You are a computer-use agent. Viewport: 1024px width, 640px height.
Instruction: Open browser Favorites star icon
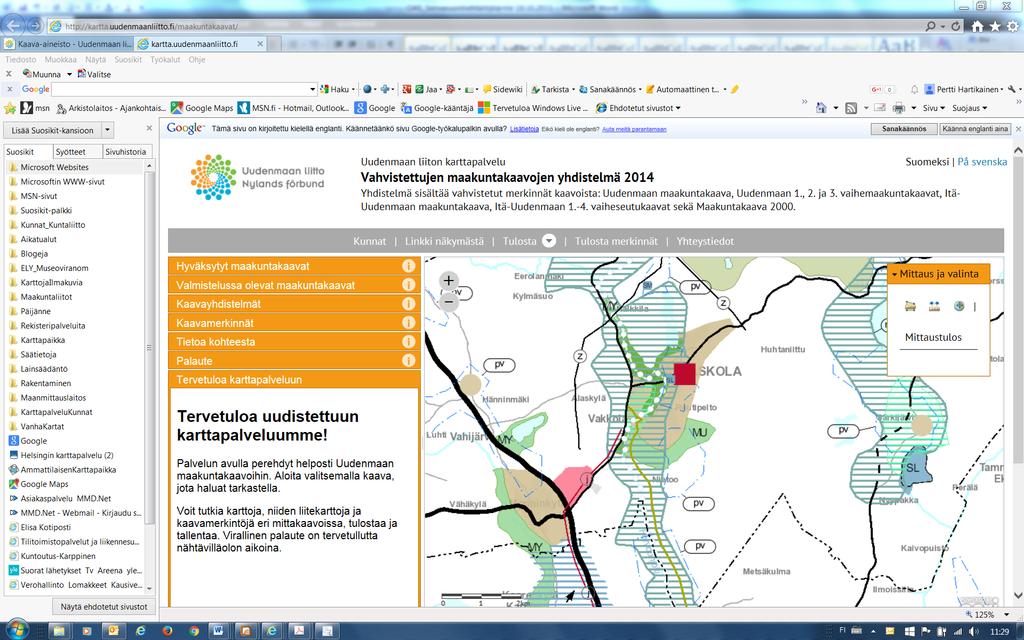coord(995,26)
